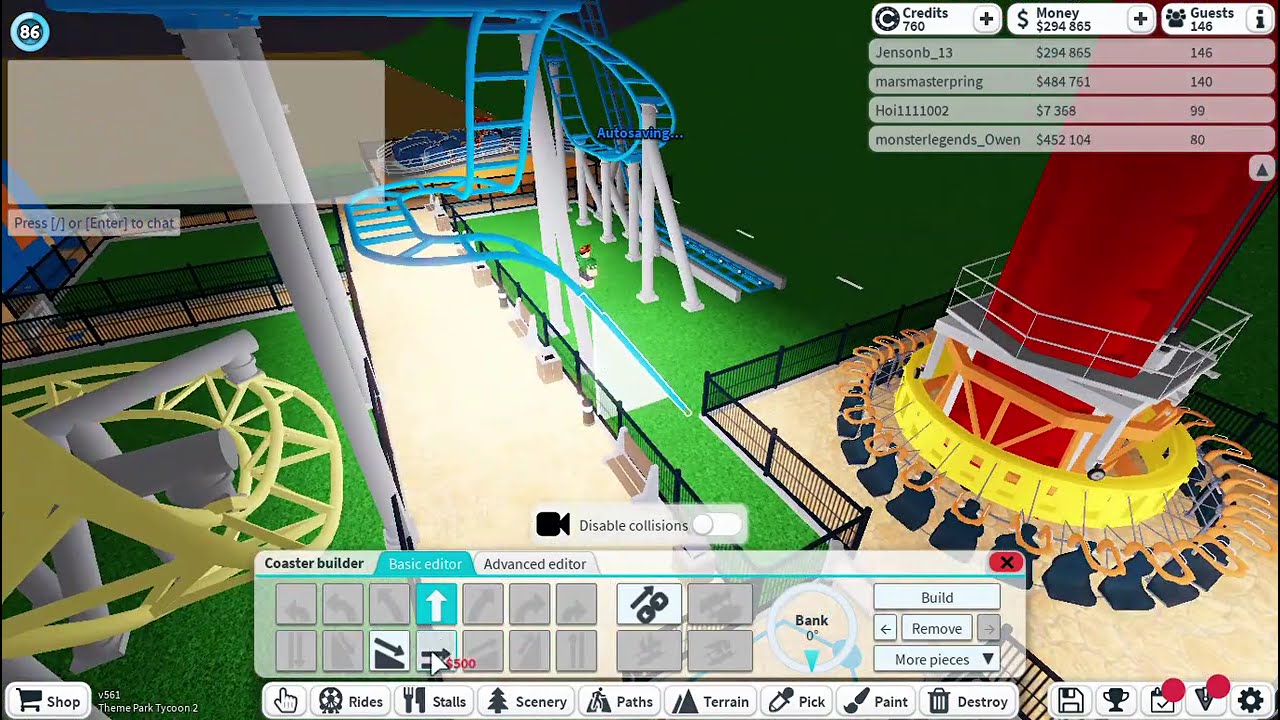Select the hand pointer tool
1280x720 pixels.
pyautogui.click(x=286, y=701)
